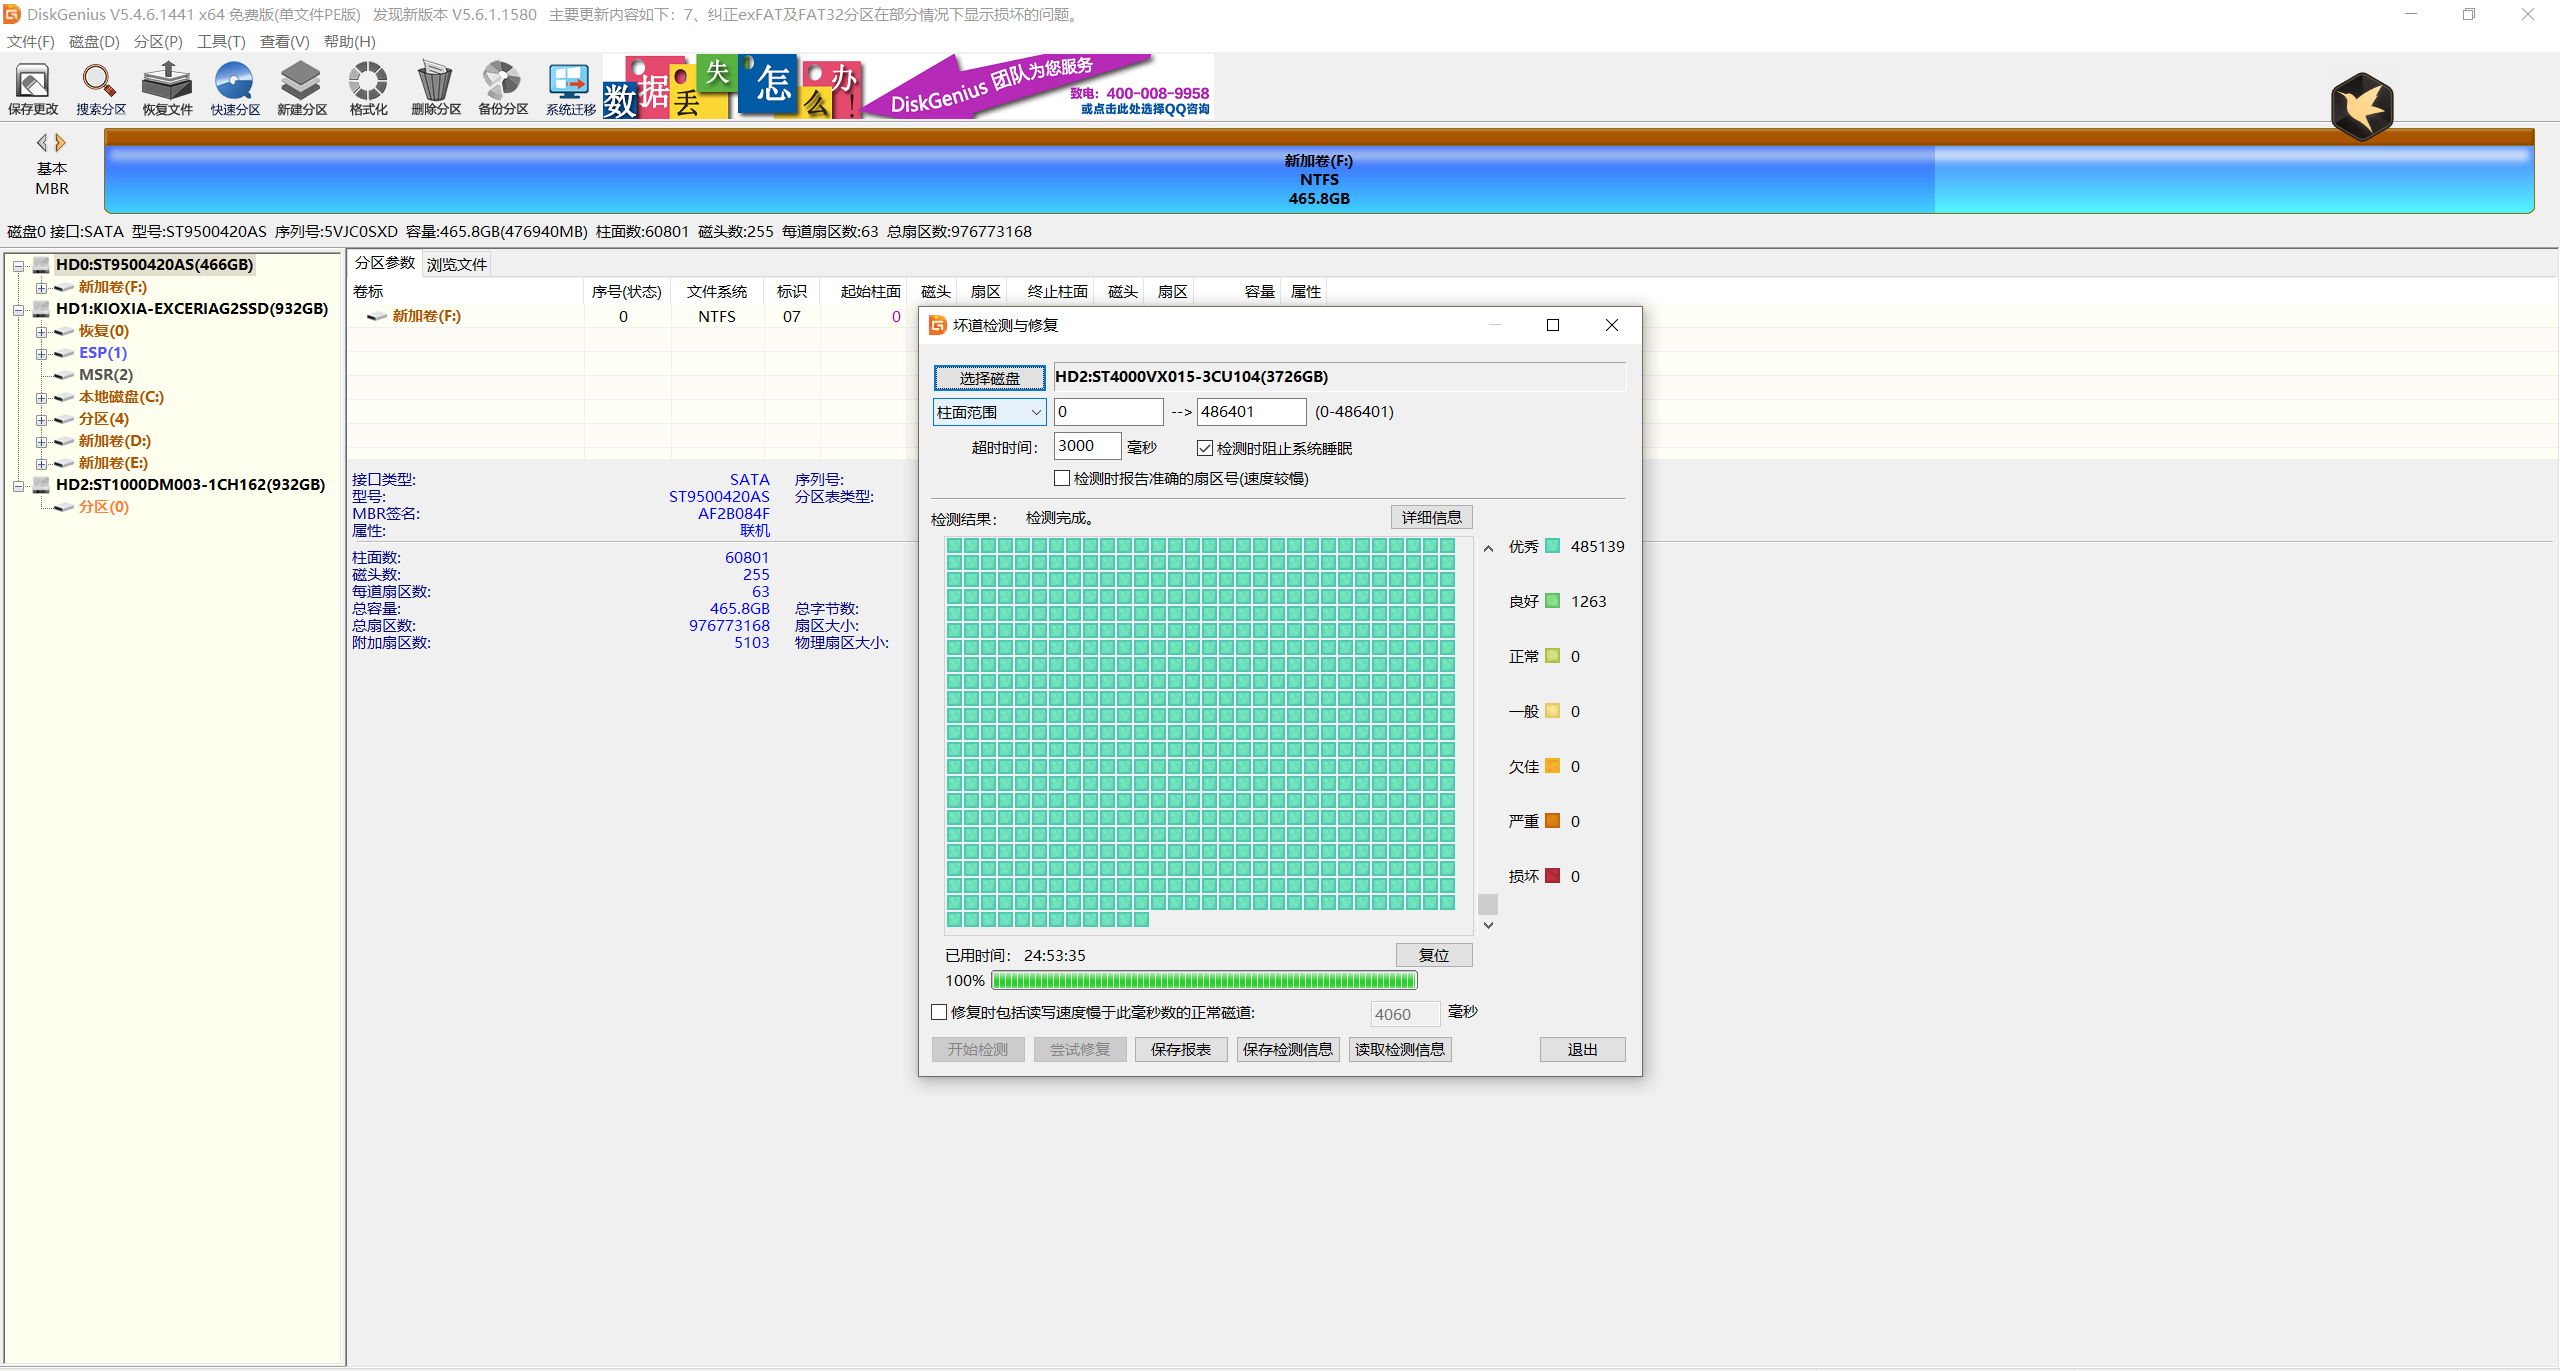Click the end cylinder field showing 486401
Viewport: 2560px width, 1371px height.
point(1251,412)
